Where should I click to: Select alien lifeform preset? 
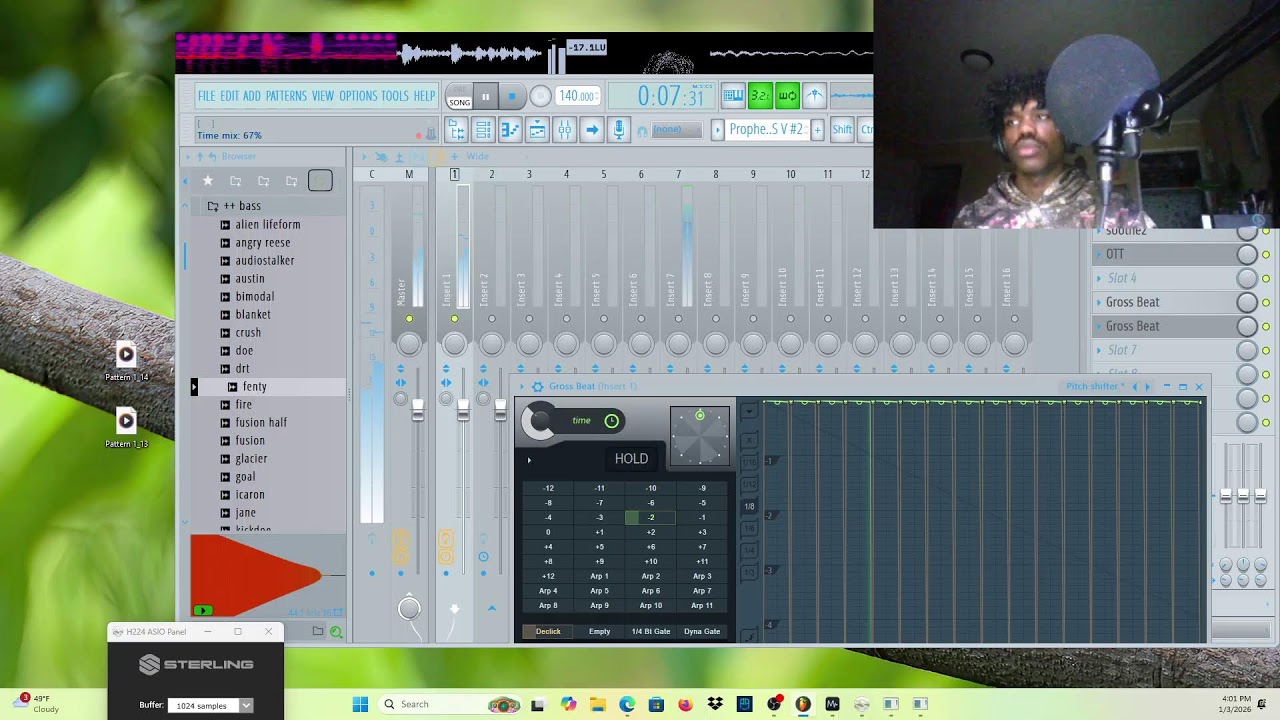point(268,224)
